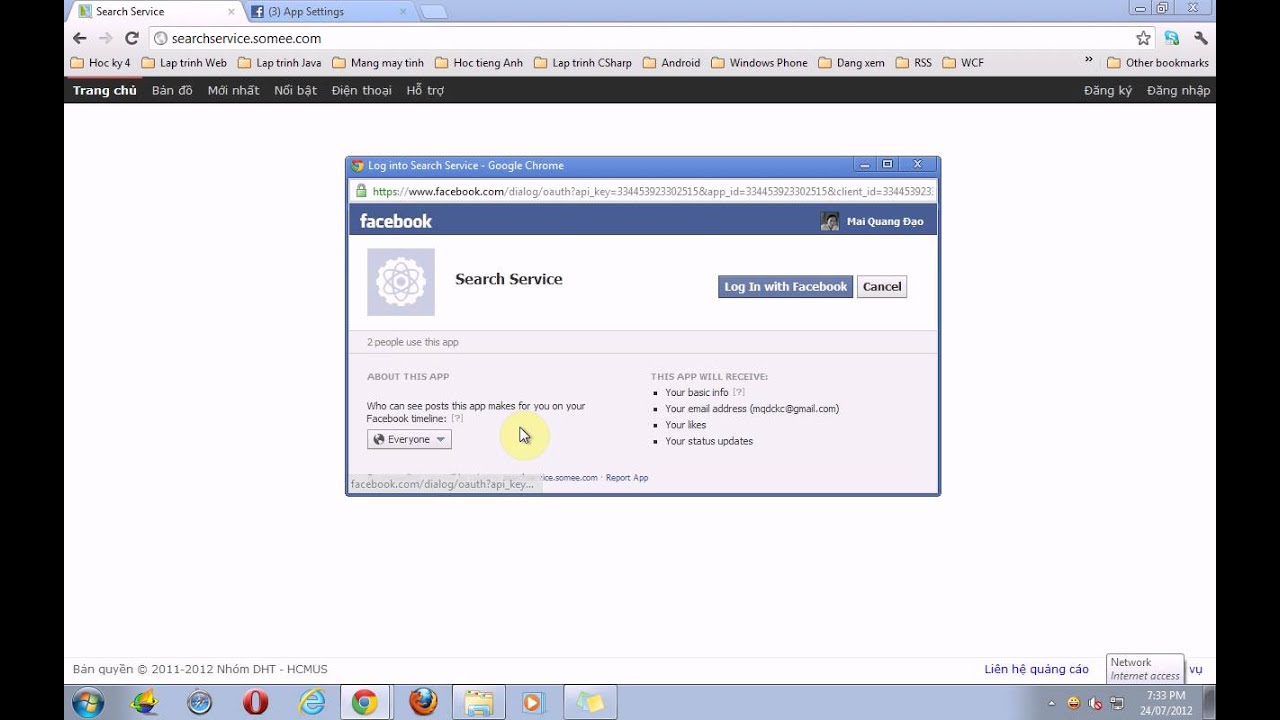Open media player icon in taskbar

click(533, 703)
